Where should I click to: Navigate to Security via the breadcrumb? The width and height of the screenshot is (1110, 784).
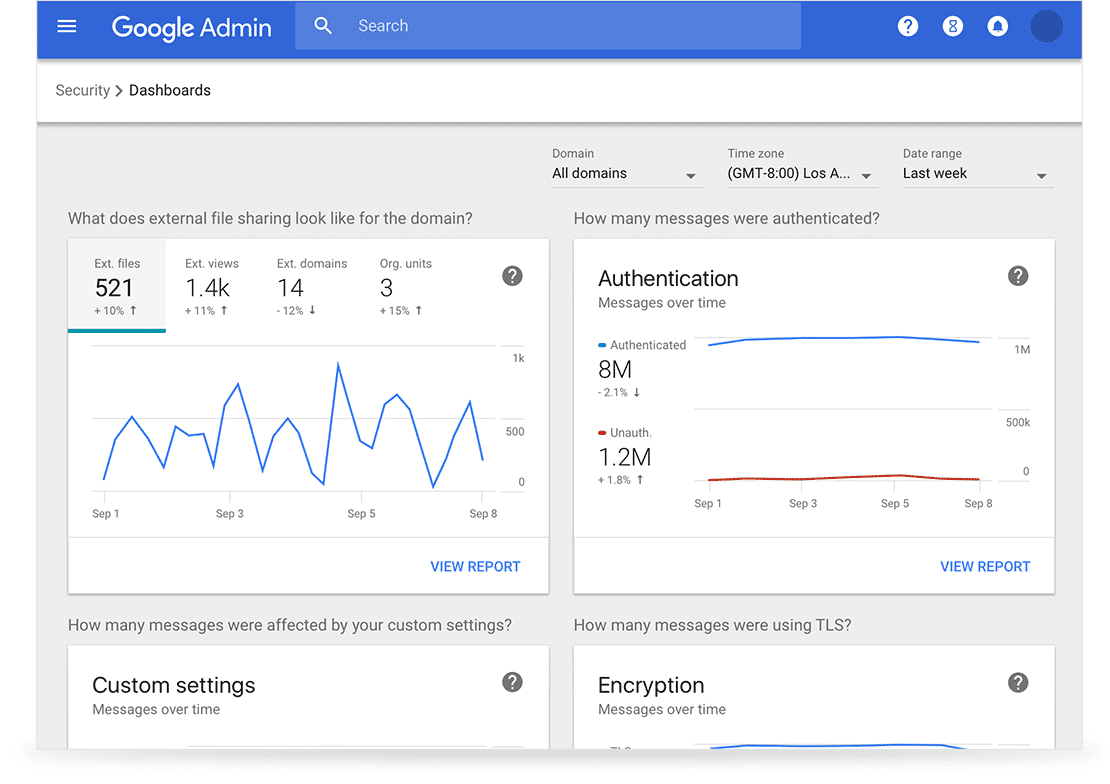tap(83, 90)
